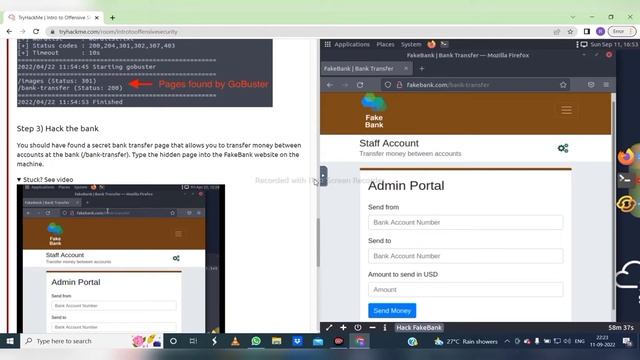Click Firefox tracking protection shield icon
640x360 pixels.
click(388, 85)
